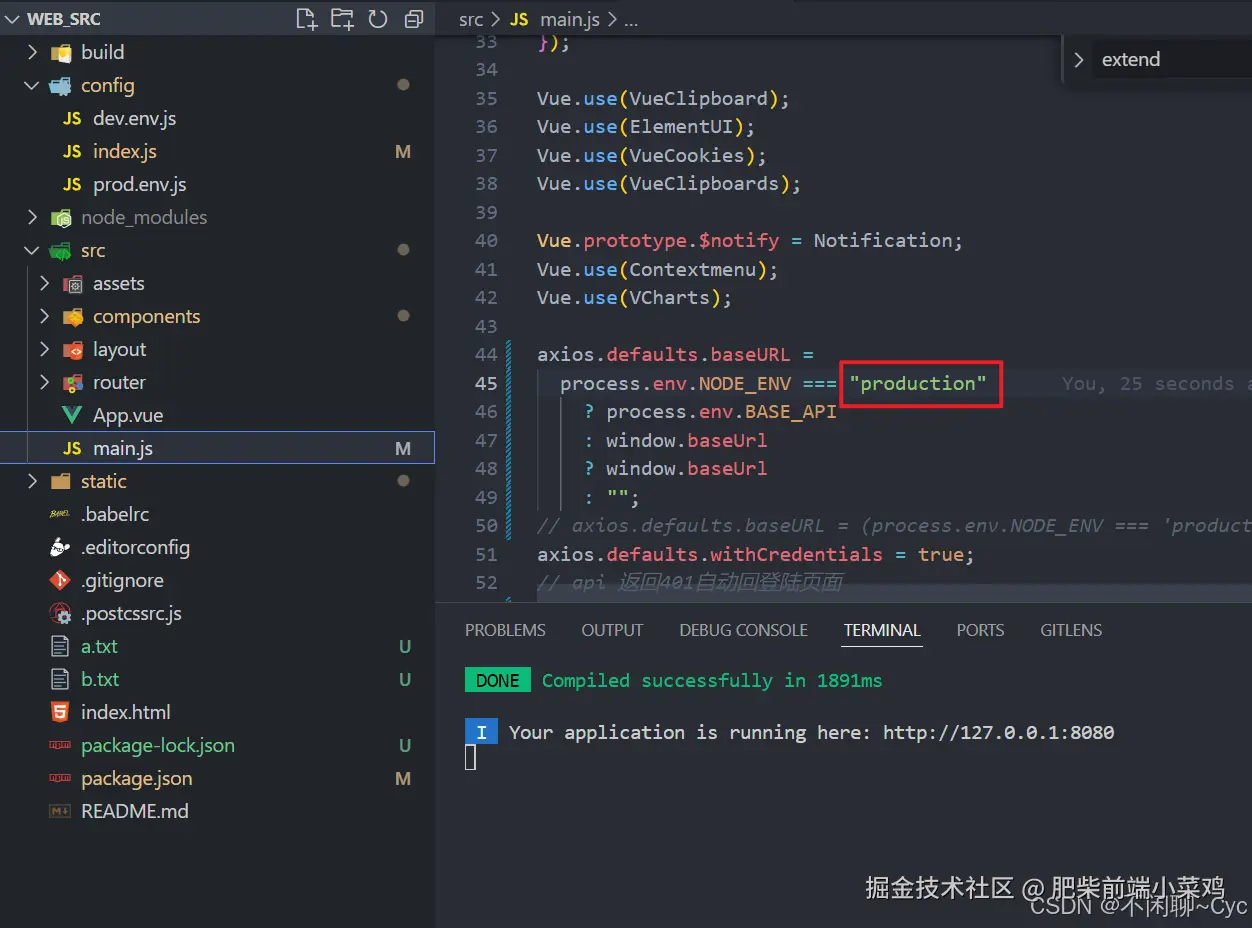Screen dimensions: 1252x928
Task: Click the JS icon beside prod.env.js
Action: point(72,184)
